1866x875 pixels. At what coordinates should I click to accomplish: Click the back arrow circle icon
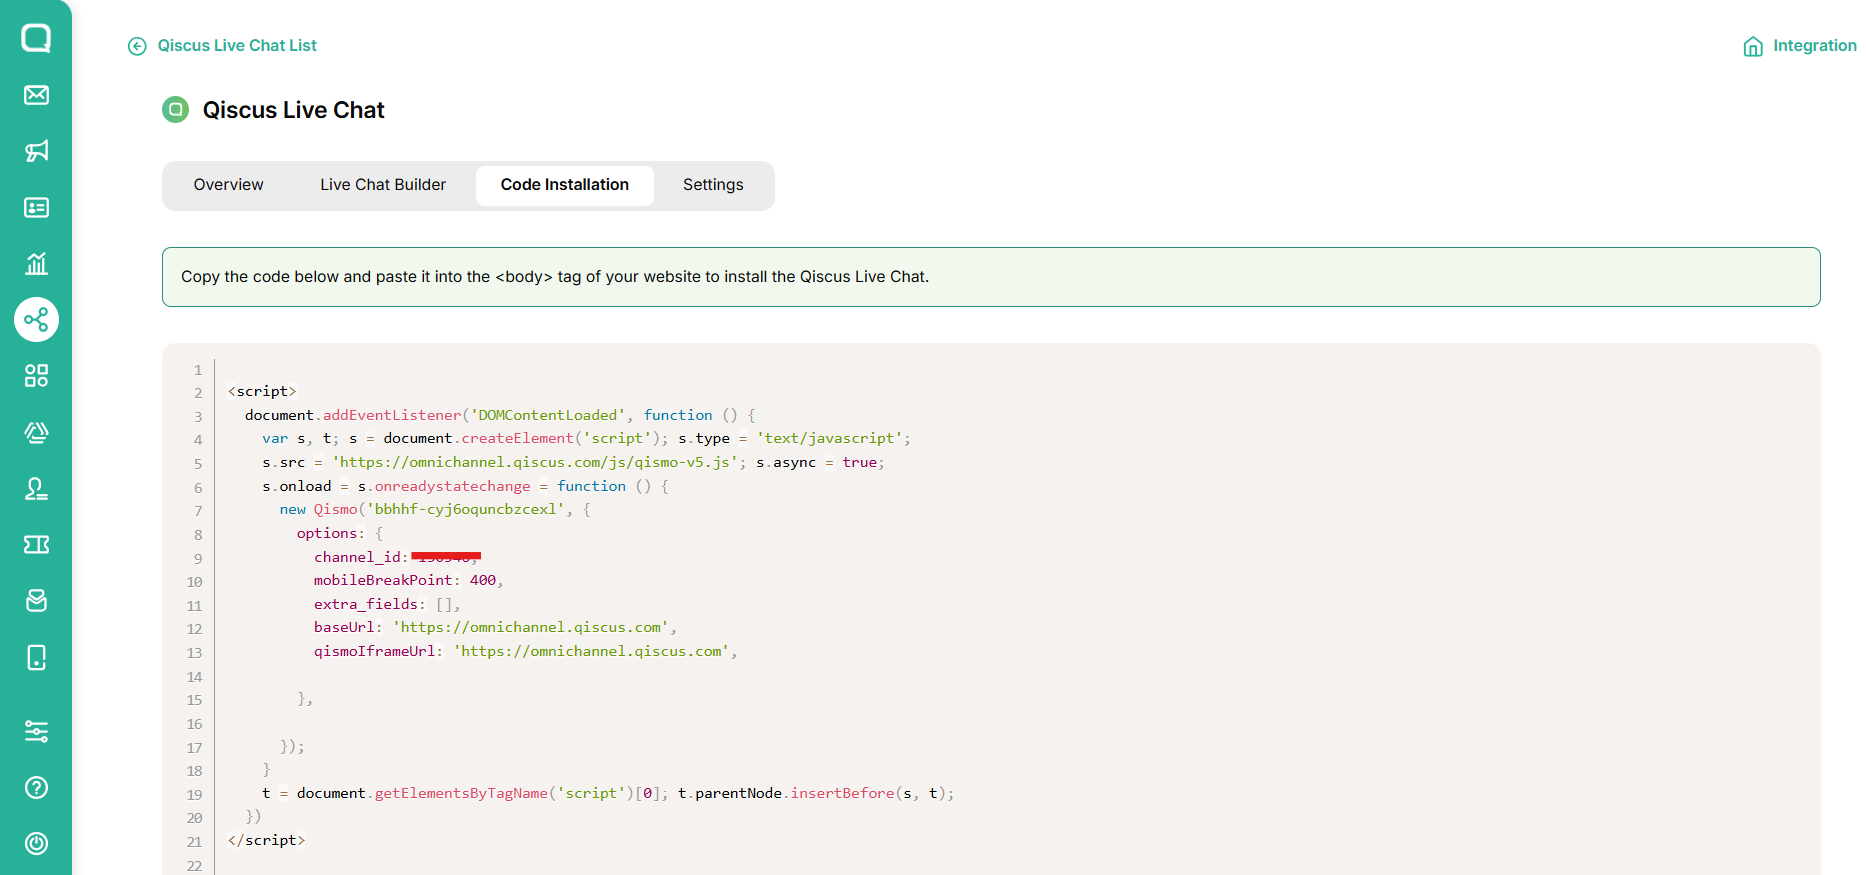point(137,46)
